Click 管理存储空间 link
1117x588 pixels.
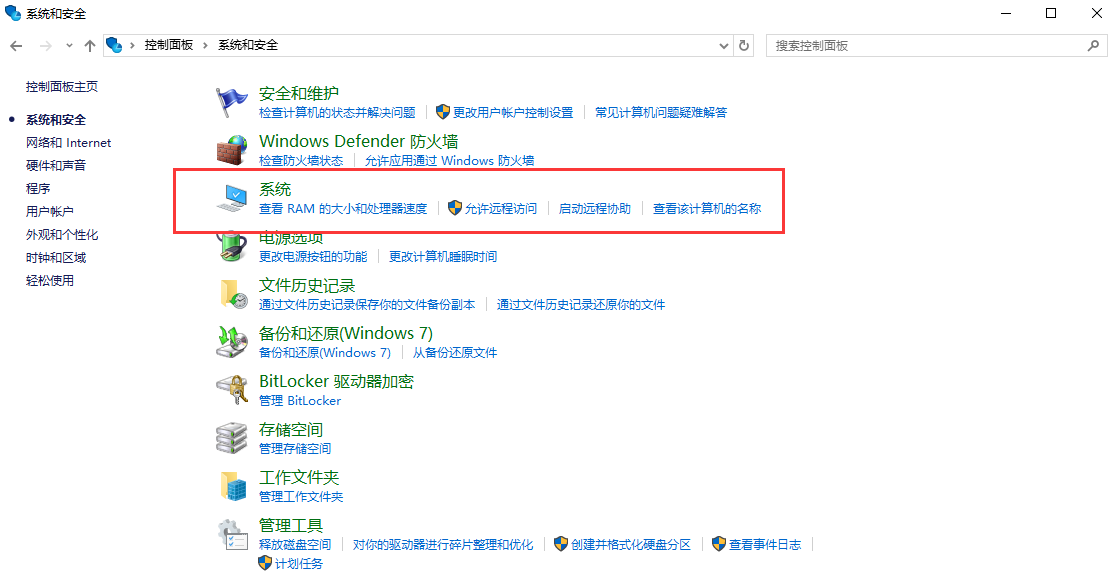(x=295, y=448)
